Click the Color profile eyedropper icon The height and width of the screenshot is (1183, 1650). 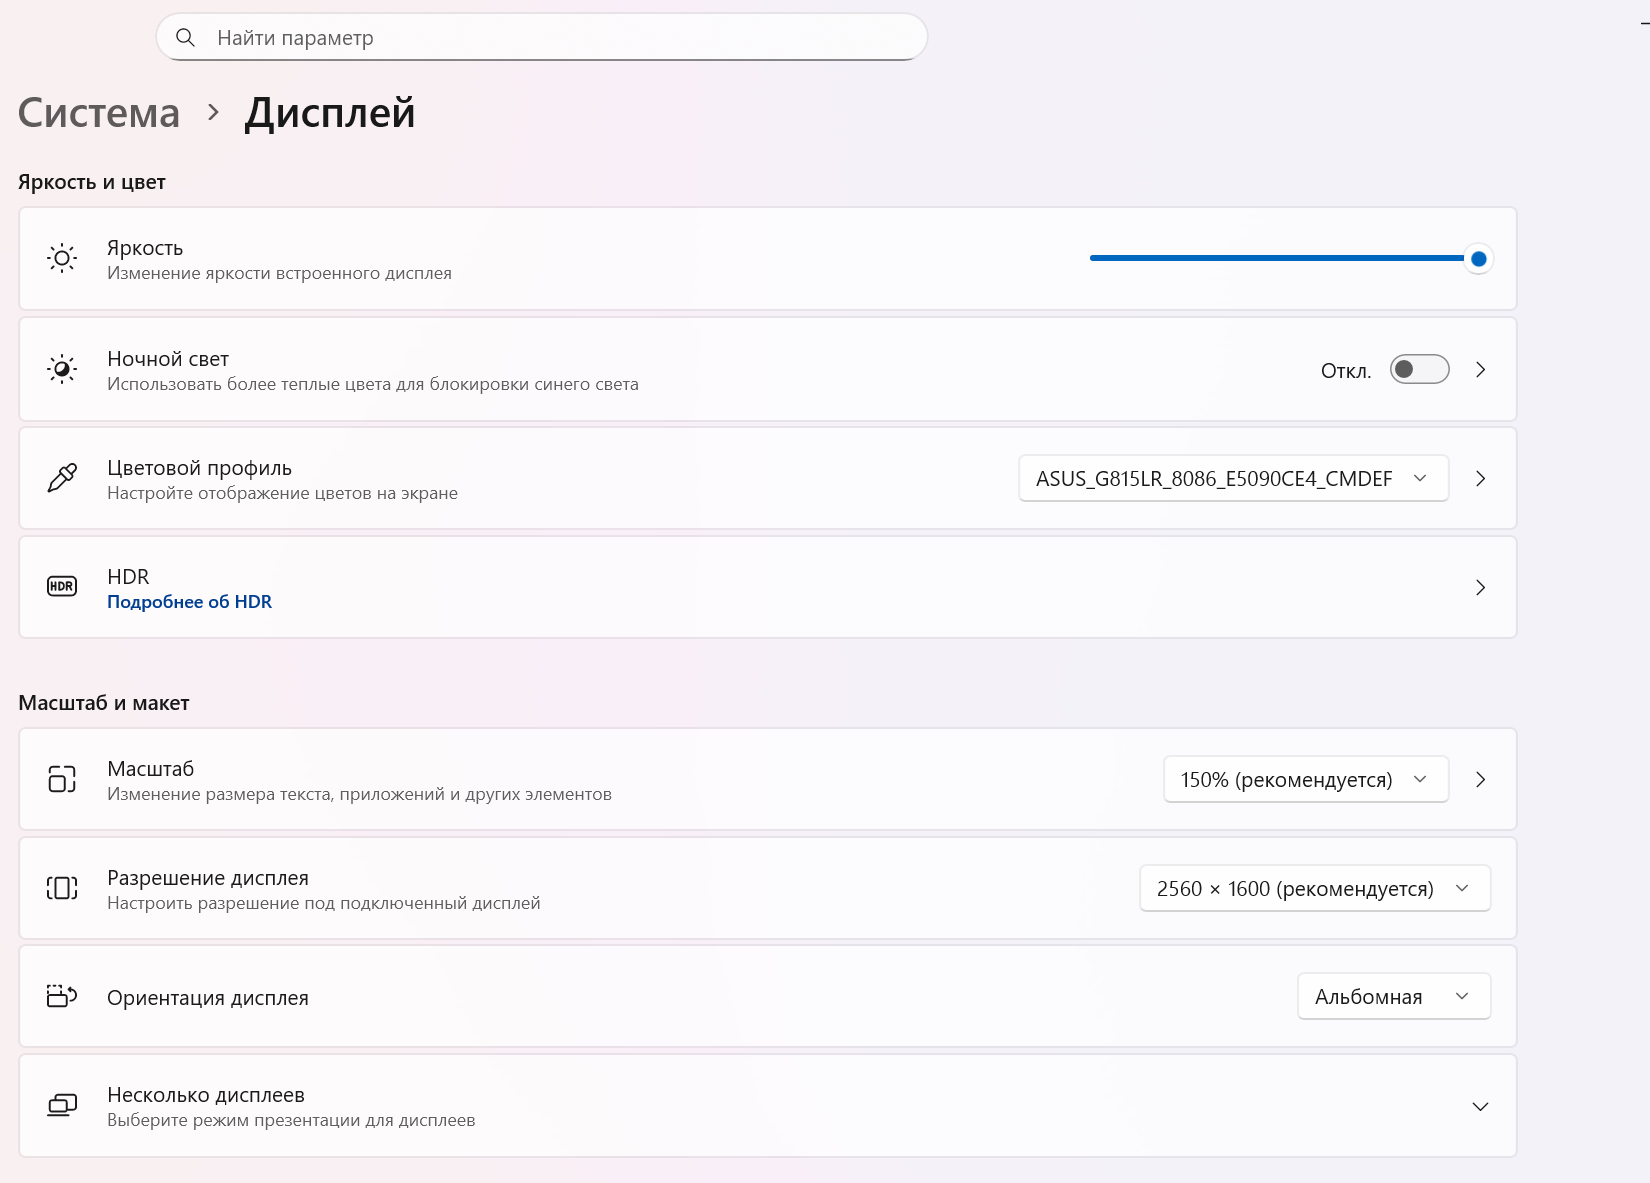coord(62,478)
